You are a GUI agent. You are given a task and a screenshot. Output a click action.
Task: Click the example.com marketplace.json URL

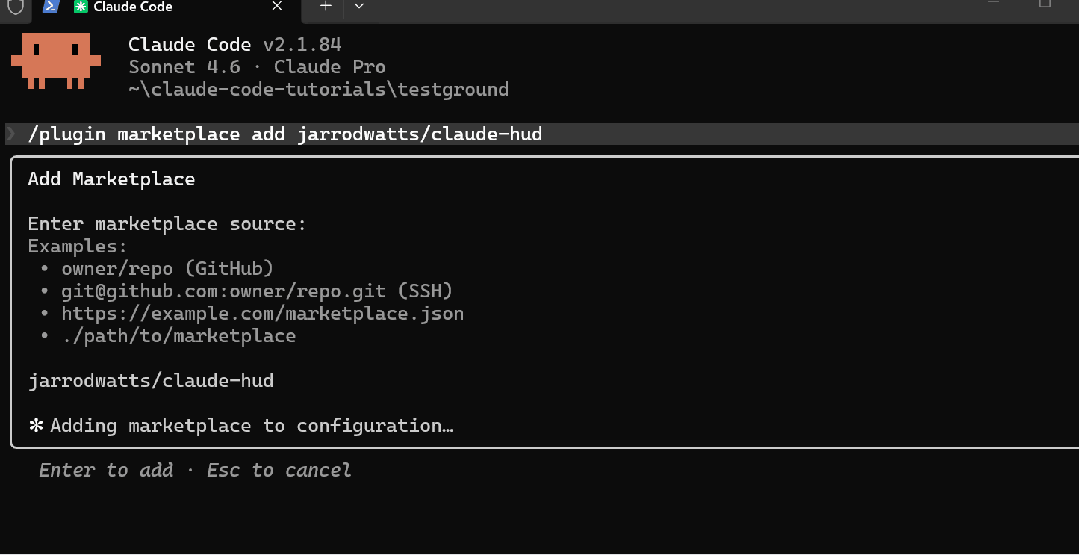coord(262,314)
